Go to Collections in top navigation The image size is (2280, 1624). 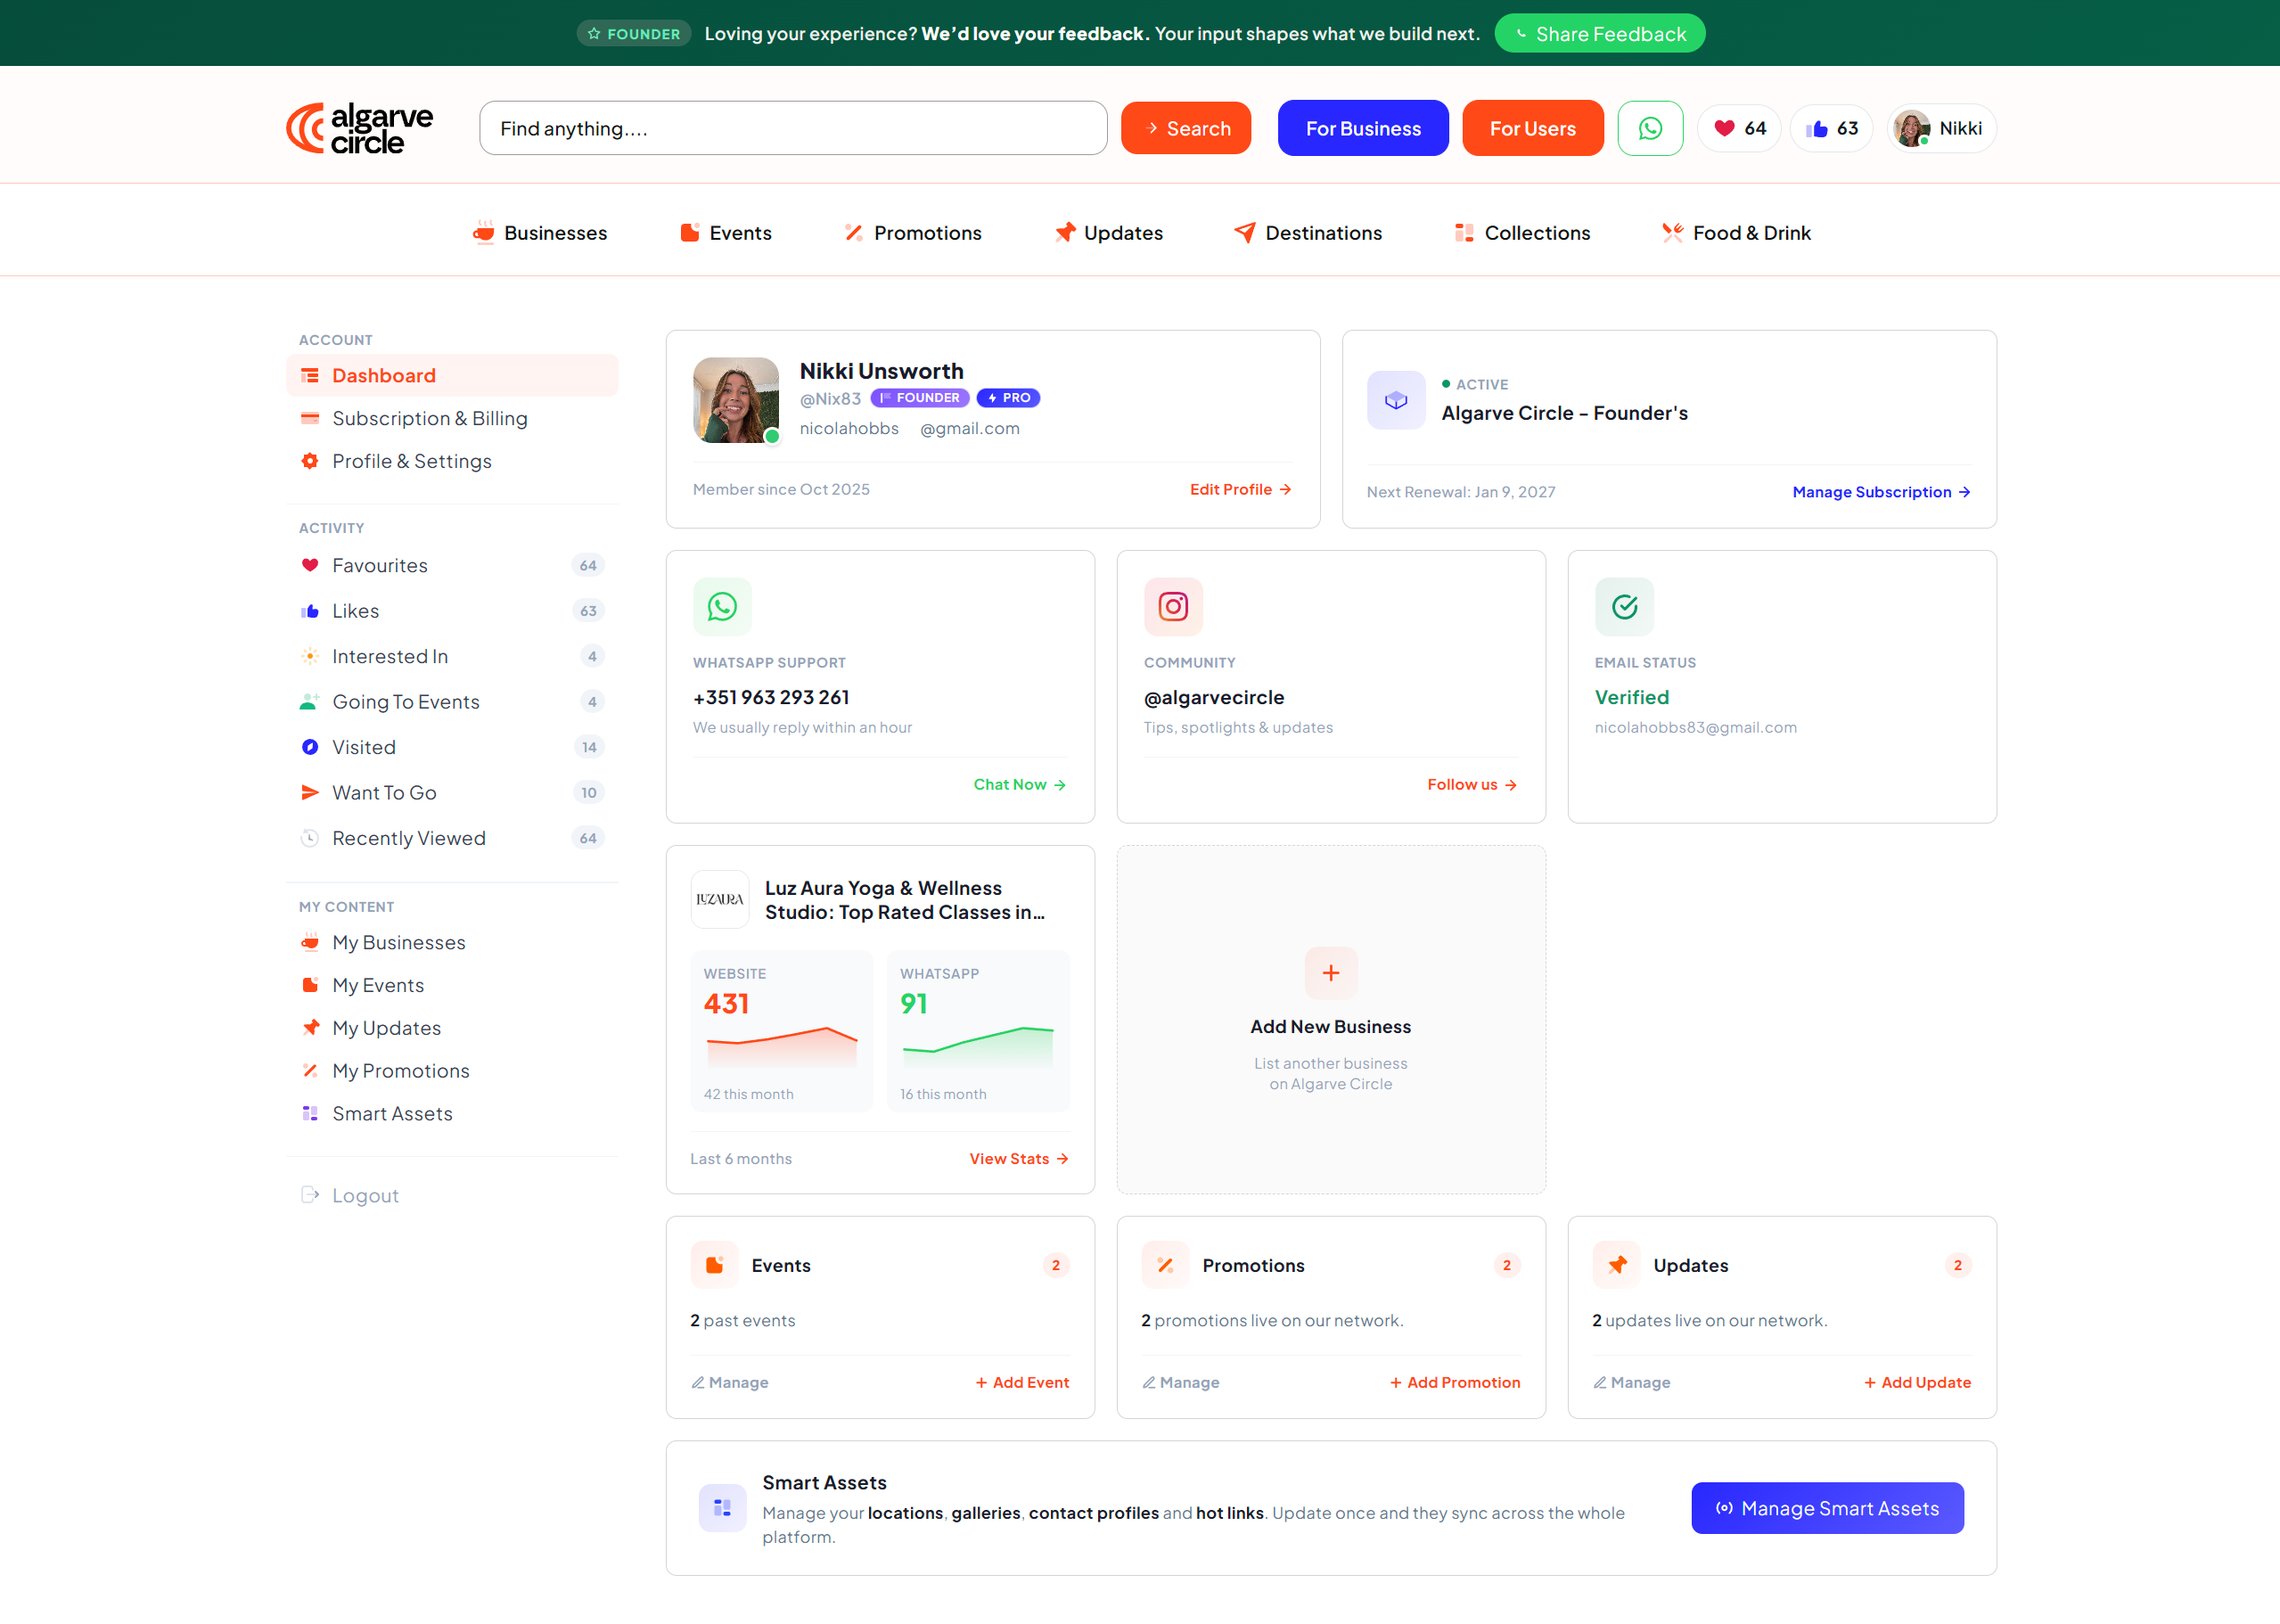tap(1522, 233)
